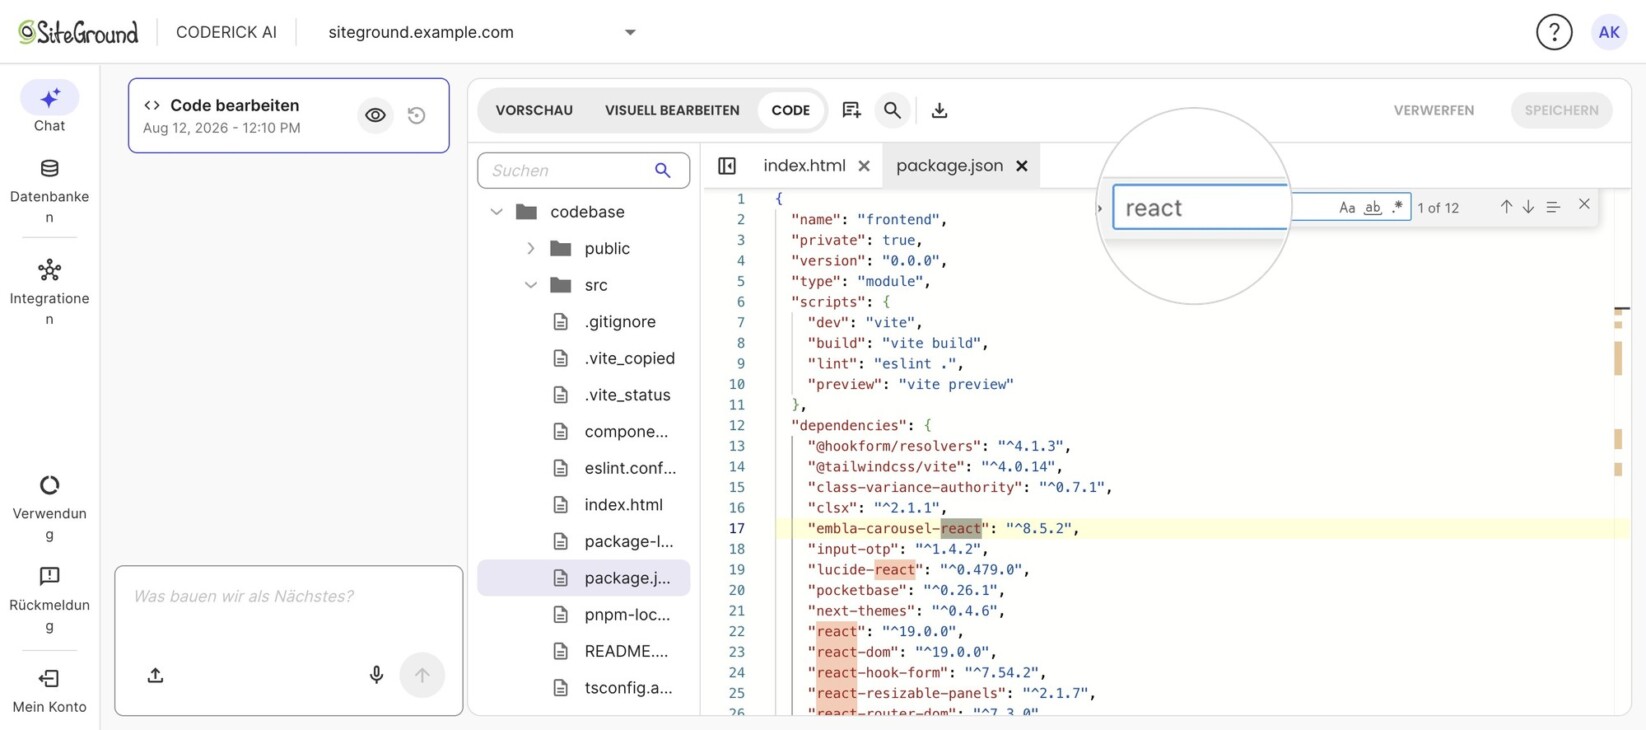Expand the replace toggle arrow in find widget
Image resolution: width=1646 pixels, height=730 pixels.
click(1100, 208)
